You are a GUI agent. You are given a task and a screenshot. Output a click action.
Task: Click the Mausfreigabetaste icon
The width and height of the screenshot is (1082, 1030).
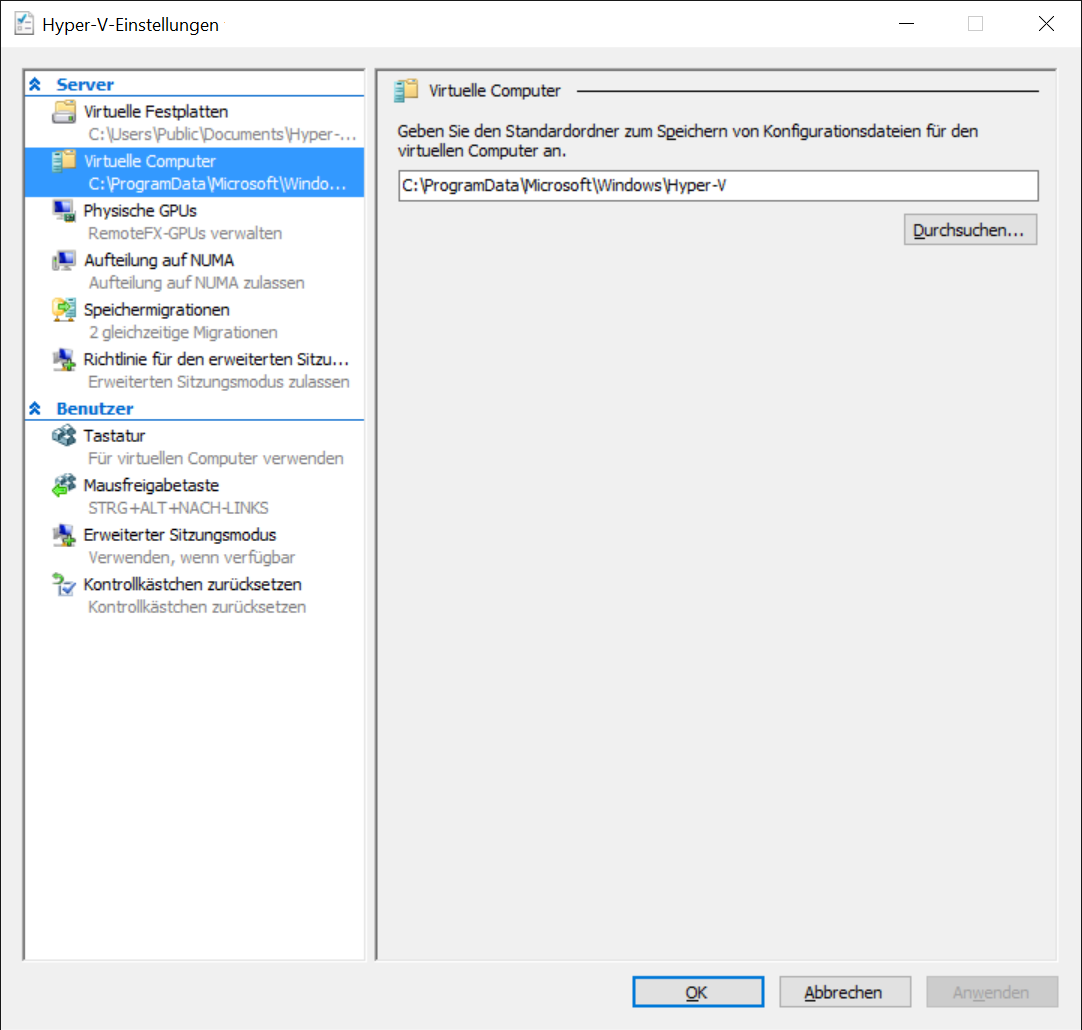(x=63, y=486)
